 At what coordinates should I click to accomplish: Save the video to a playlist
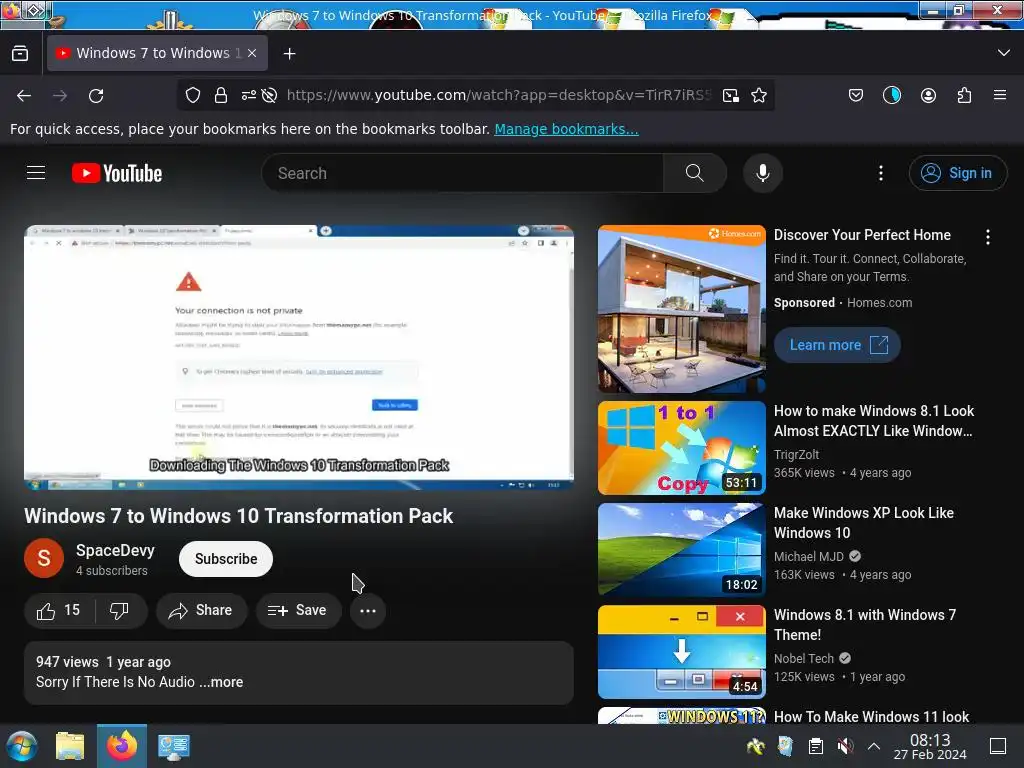click(298, 611)
